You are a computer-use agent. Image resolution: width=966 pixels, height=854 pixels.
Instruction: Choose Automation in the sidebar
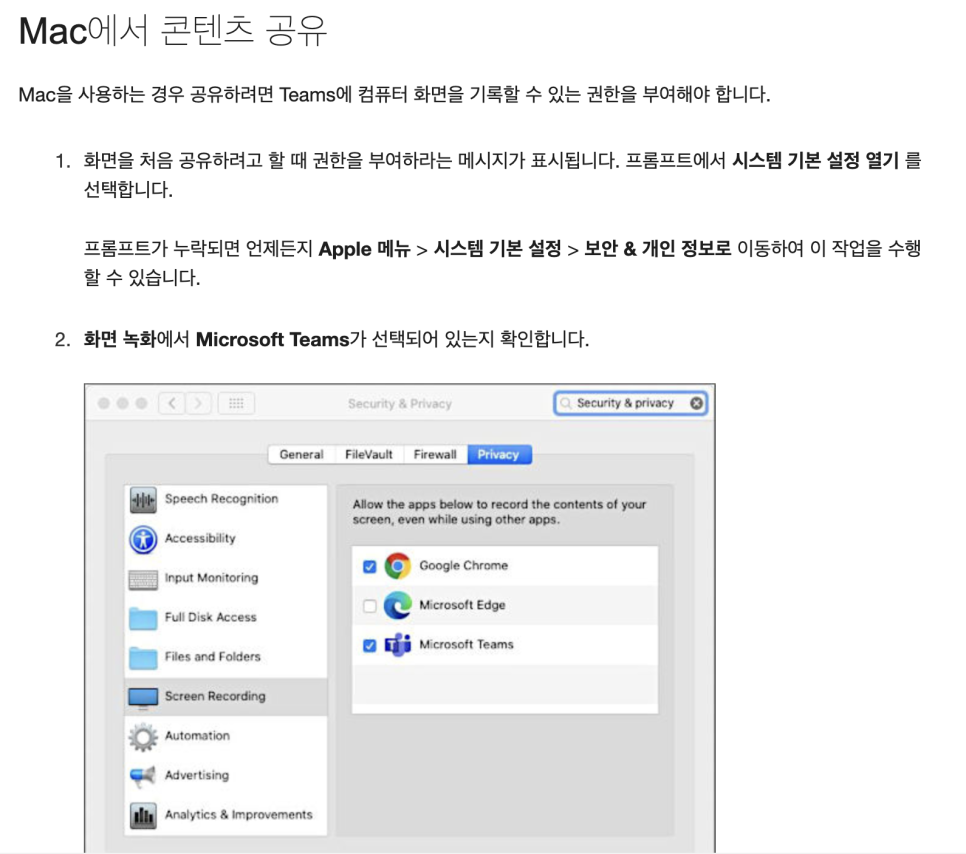[x=225, y=736]
